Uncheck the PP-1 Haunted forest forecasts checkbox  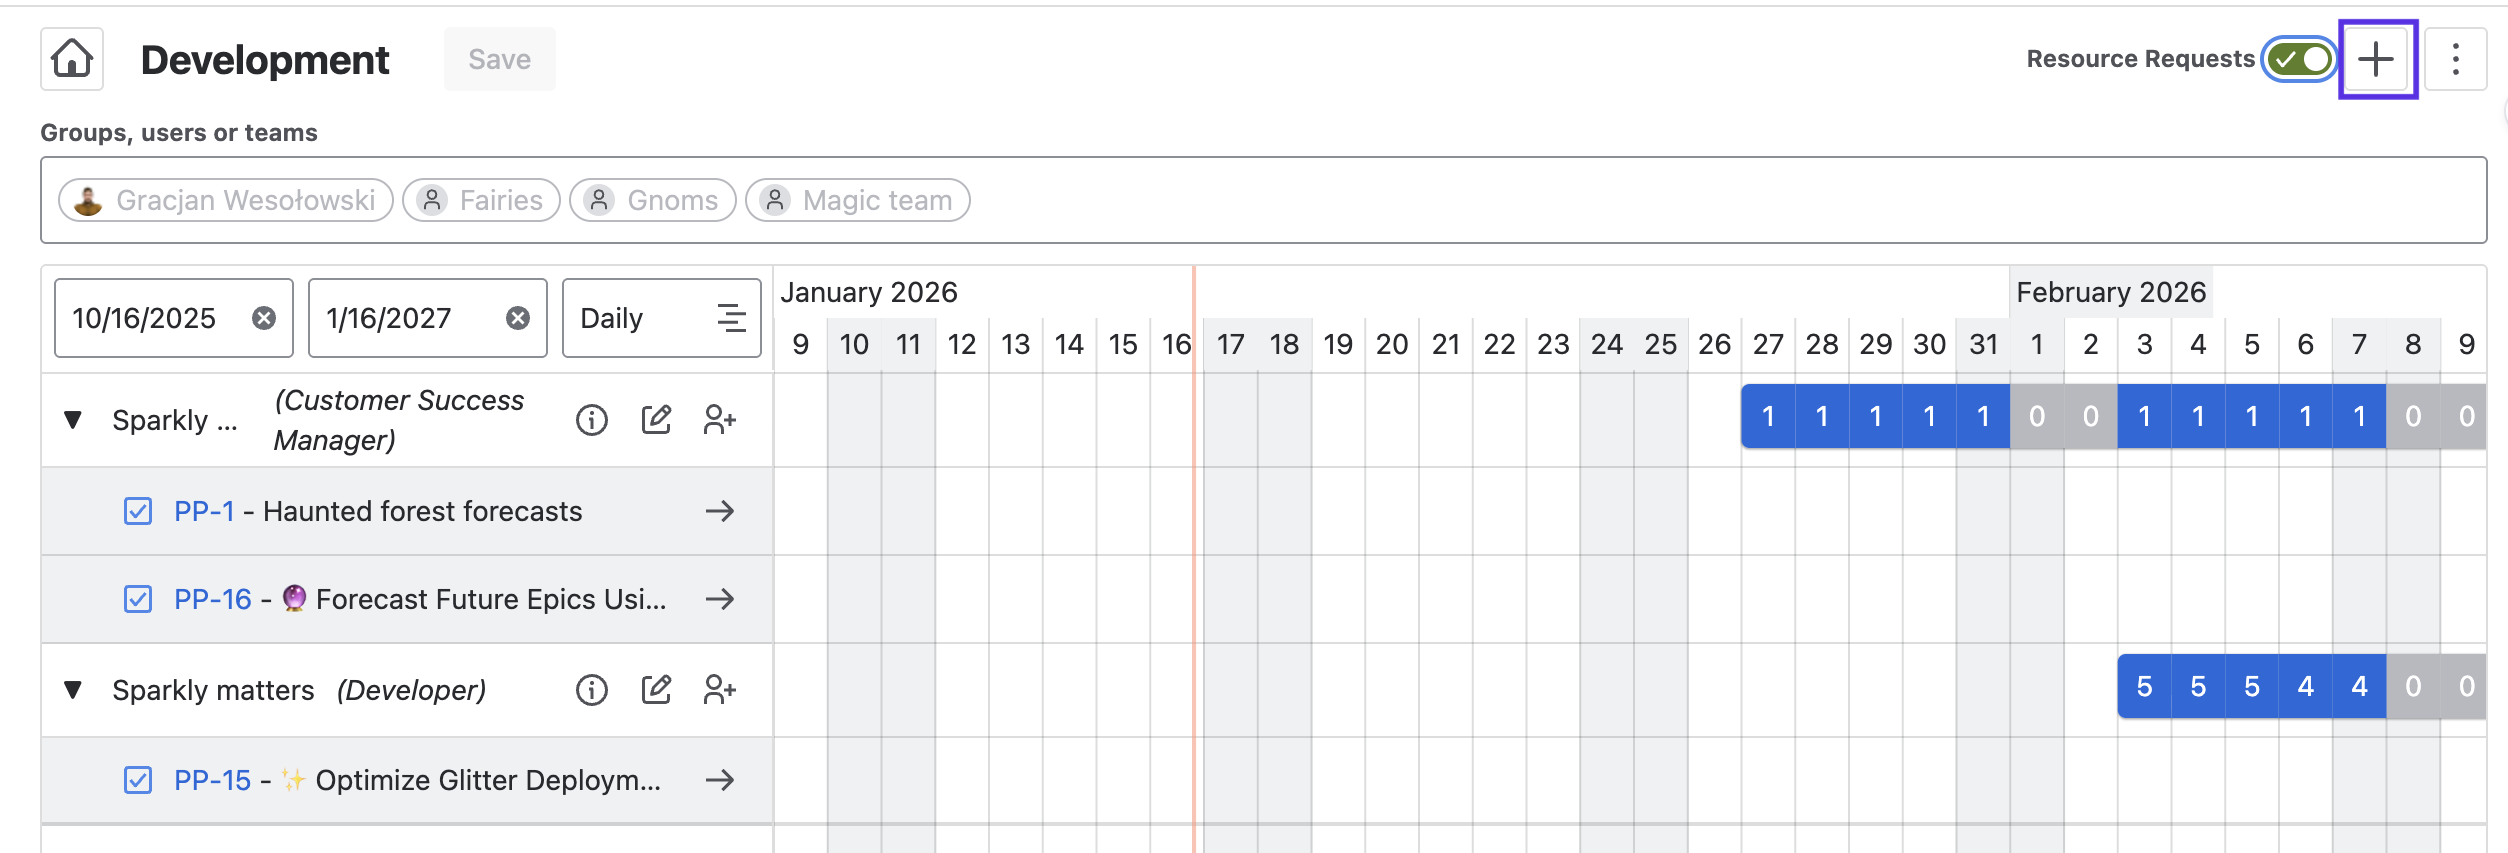[x=138, y=511]
